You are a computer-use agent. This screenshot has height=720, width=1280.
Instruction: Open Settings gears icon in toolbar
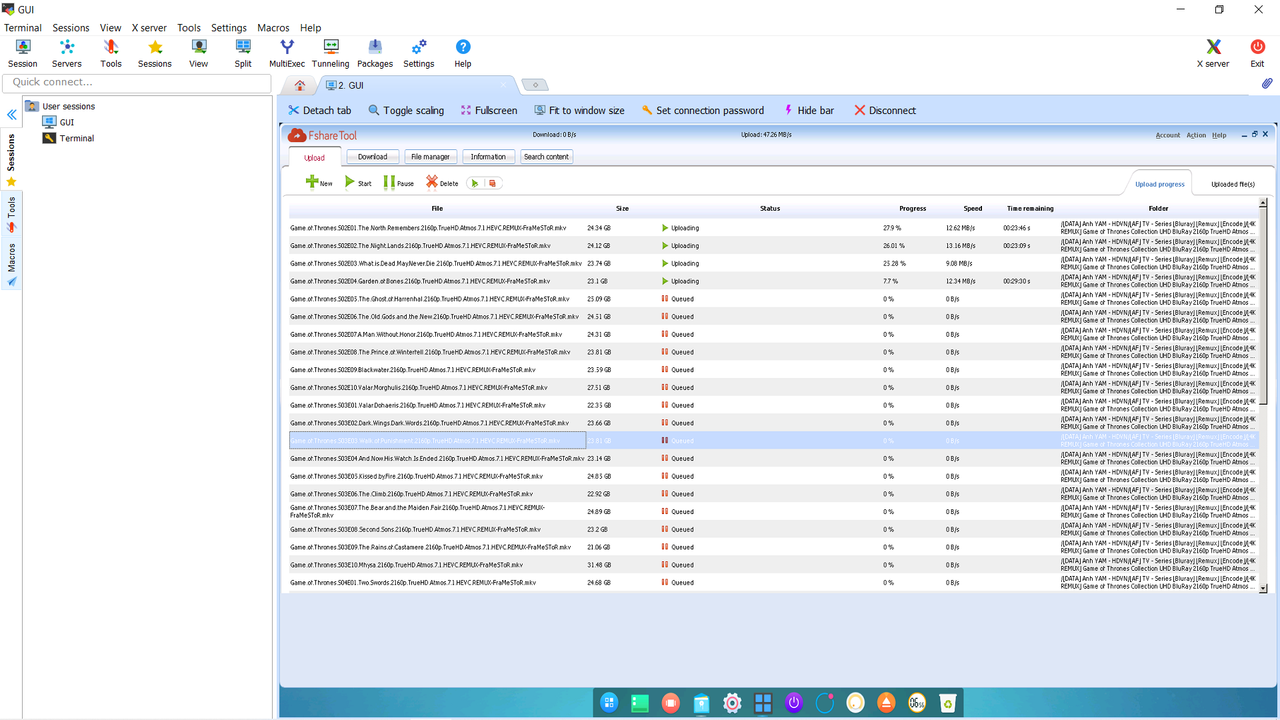point(419,54)
